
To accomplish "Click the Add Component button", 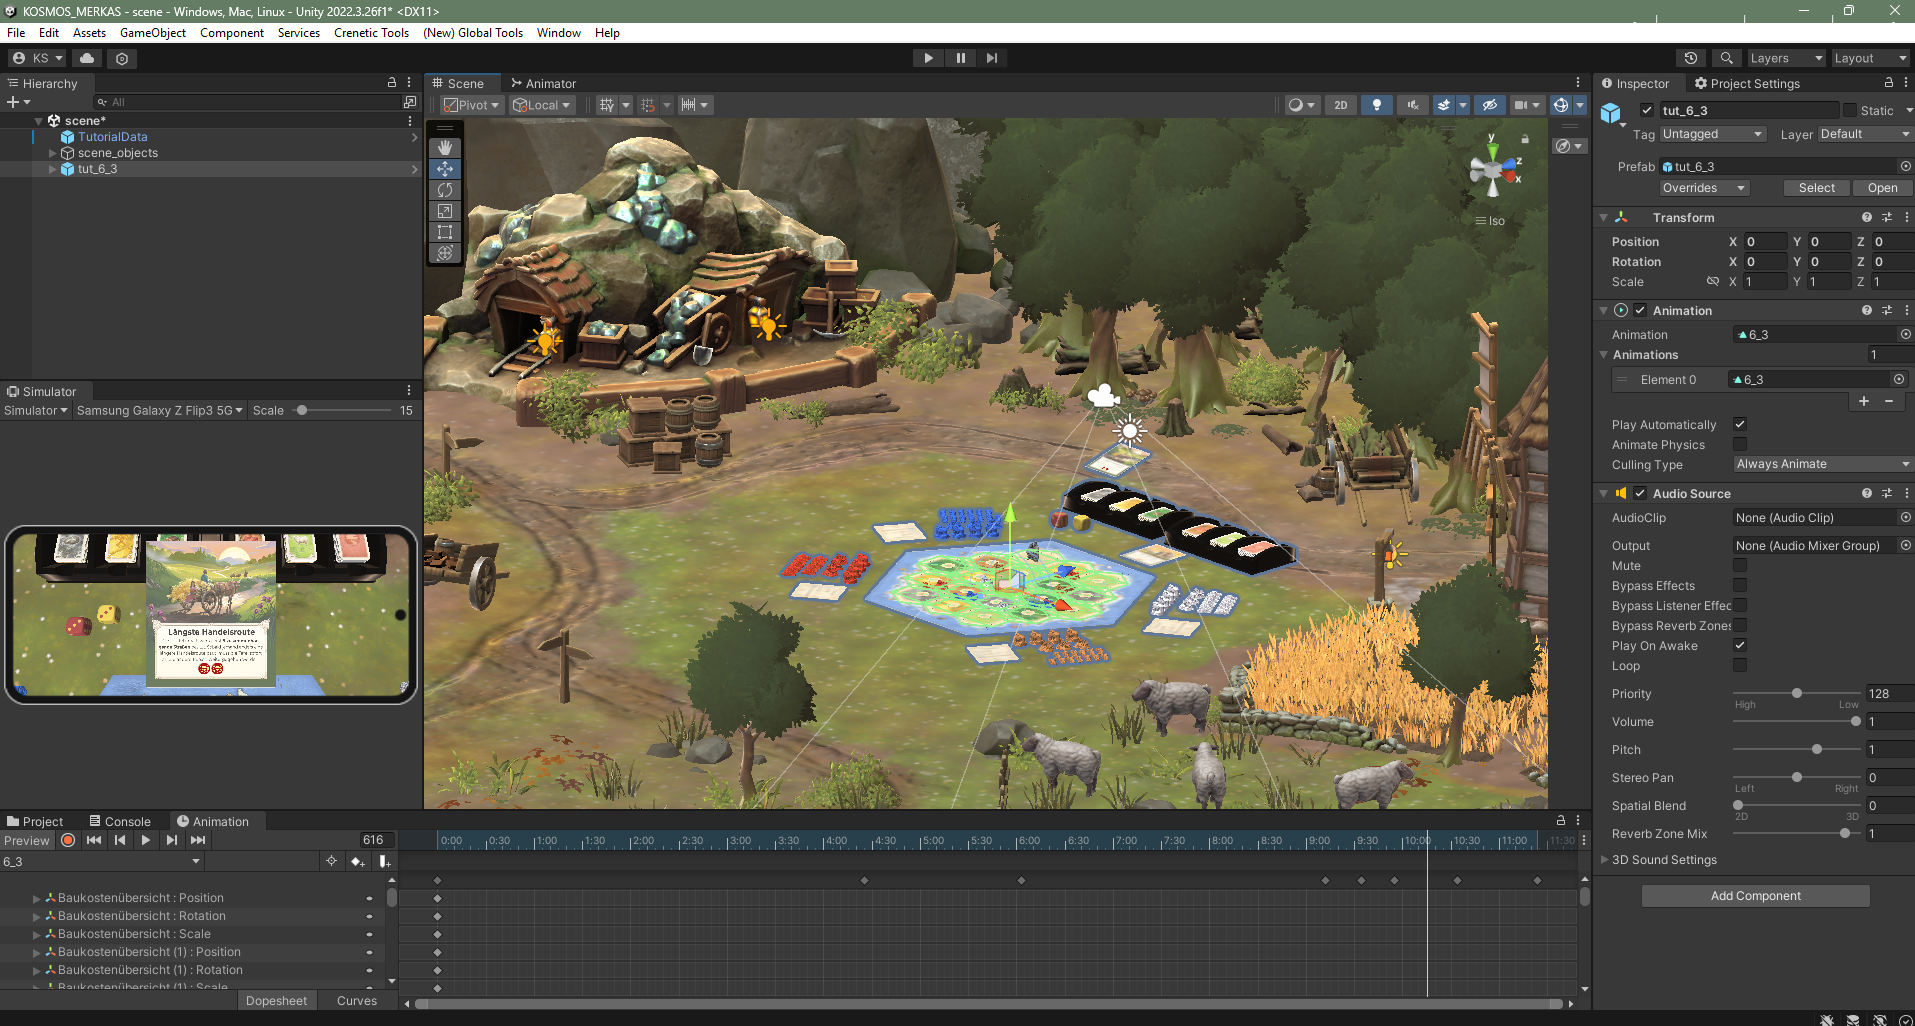I will (x=1755, y=895).
